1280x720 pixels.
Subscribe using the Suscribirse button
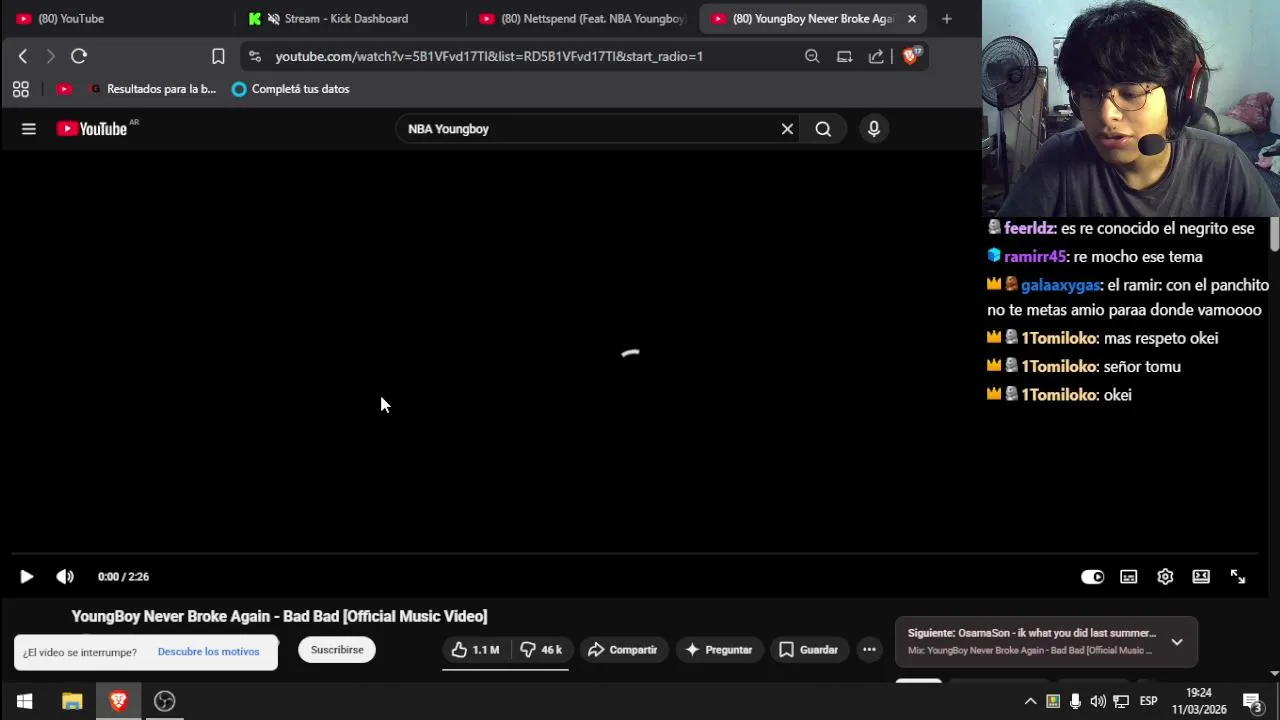(337, 650)
